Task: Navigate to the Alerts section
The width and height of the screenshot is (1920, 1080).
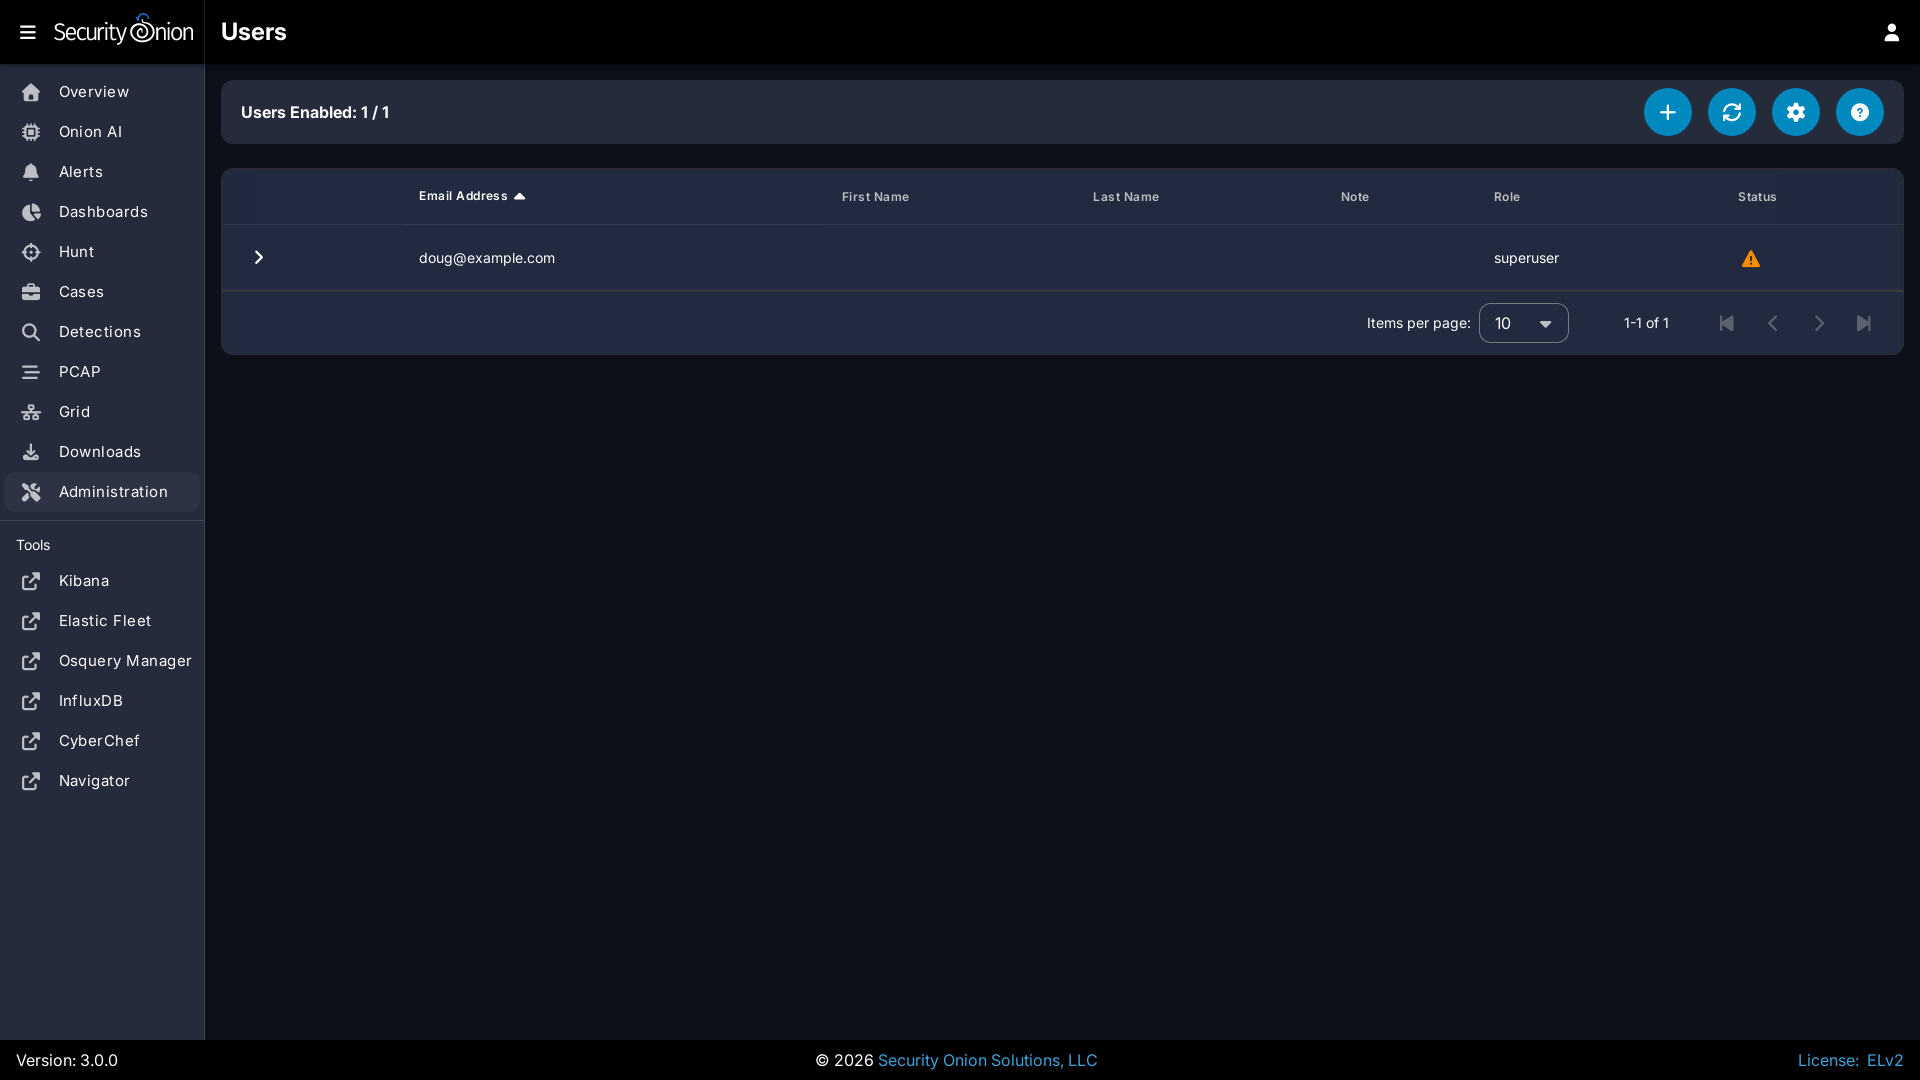Action: coord(80,172)
